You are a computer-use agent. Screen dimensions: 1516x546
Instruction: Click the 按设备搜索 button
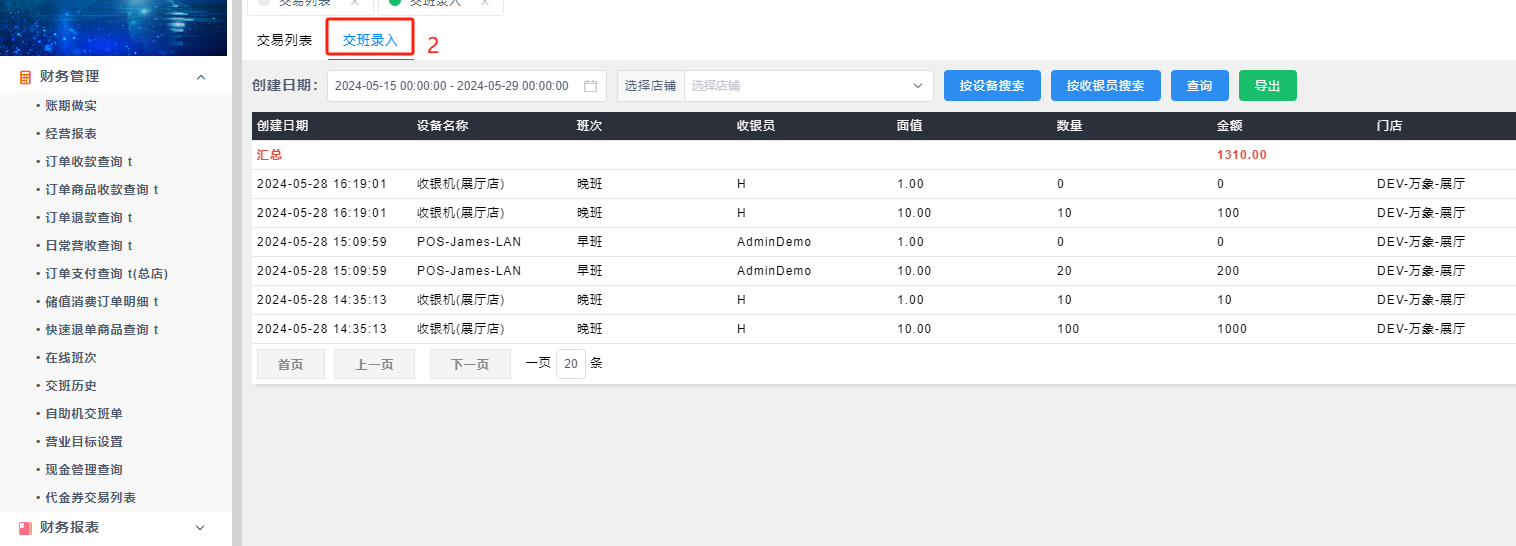tap(992, 86)
